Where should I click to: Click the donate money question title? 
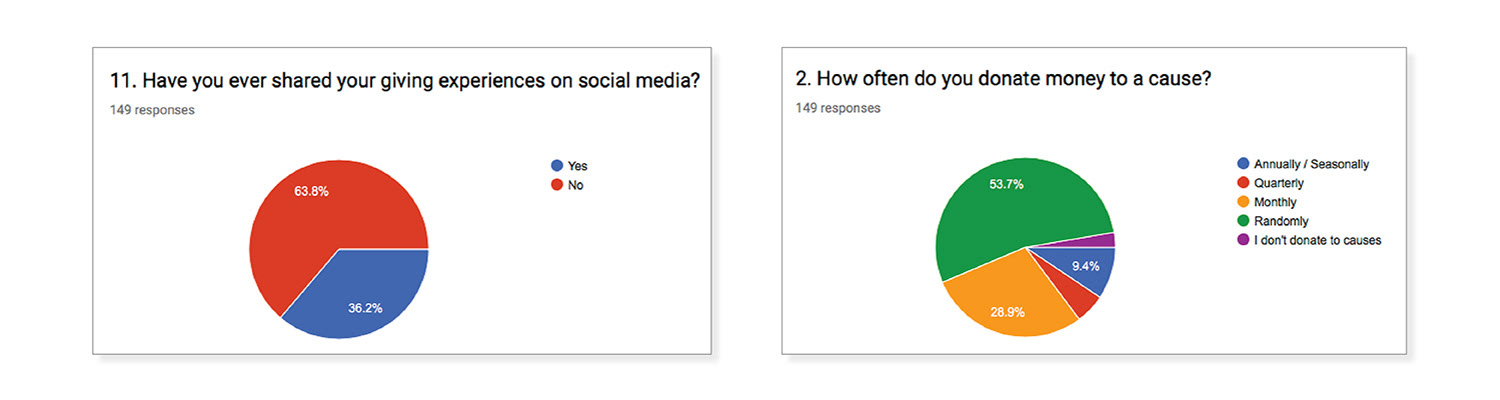1004,80
